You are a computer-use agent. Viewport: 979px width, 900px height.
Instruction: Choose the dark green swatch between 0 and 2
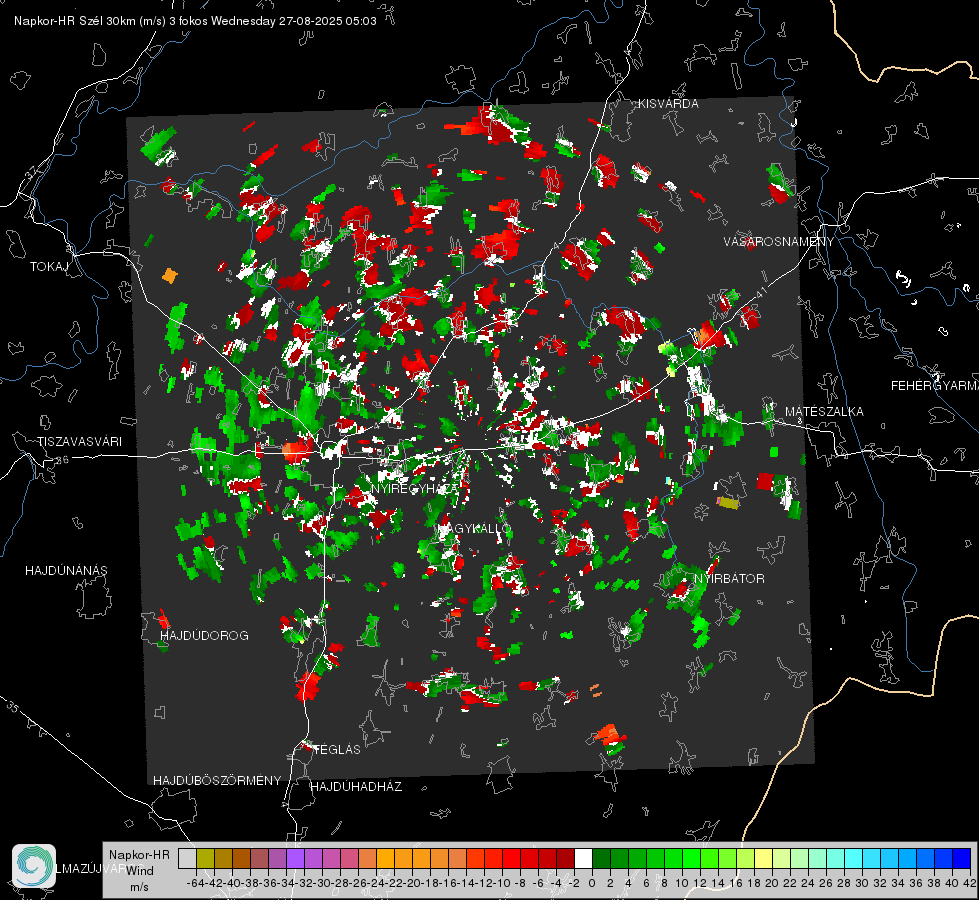pos(601,858)
